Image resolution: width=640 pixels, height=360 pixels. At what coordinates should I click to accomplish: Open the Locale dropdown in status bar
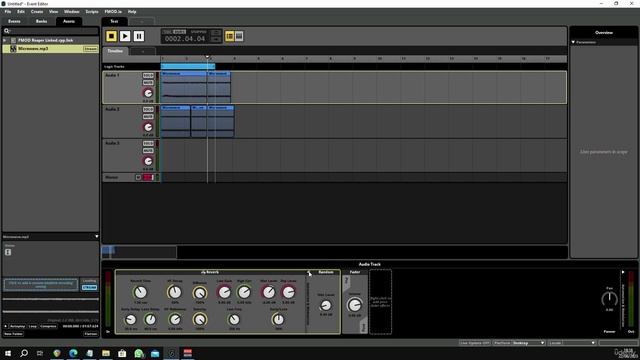pyautogui.click(x=572, y=343)
